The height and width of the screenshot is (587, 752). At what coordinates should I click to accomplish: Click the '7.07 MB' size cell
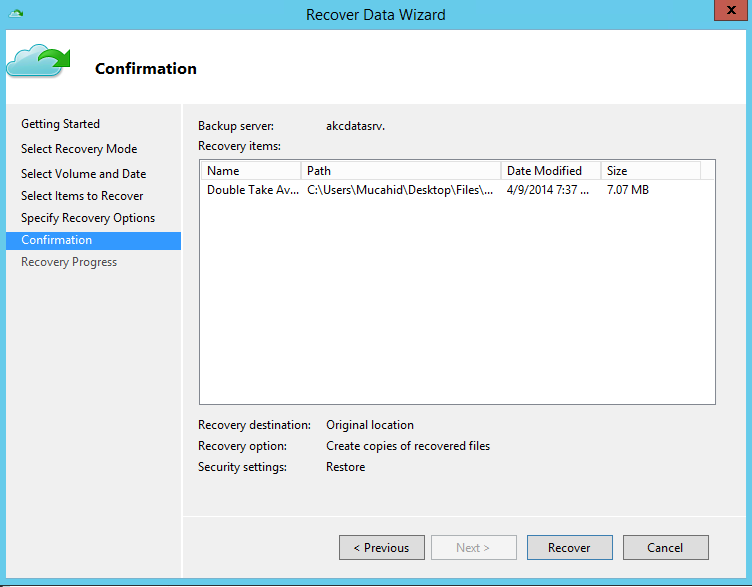coord(628,190)
